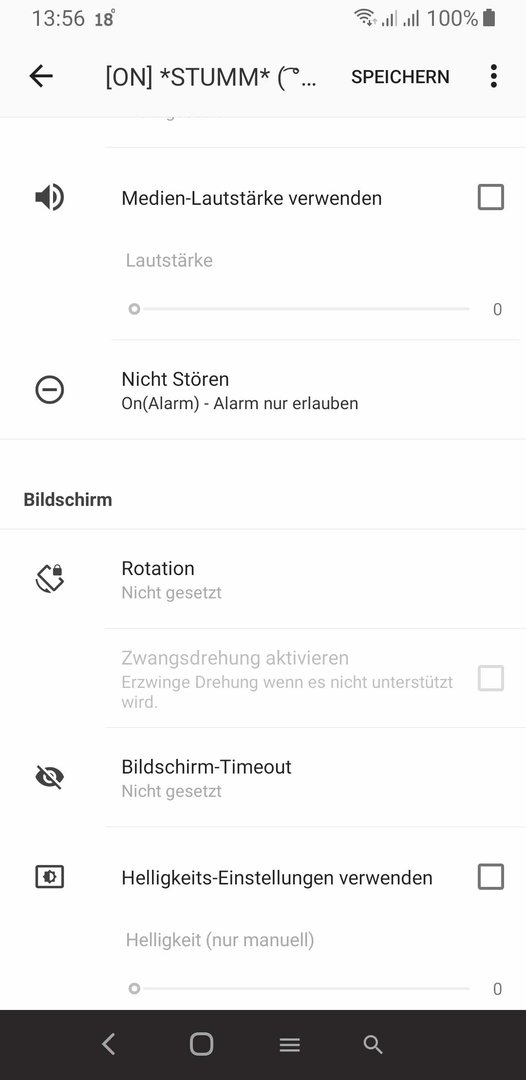Tap the back arrow in the header

point(41,76)
